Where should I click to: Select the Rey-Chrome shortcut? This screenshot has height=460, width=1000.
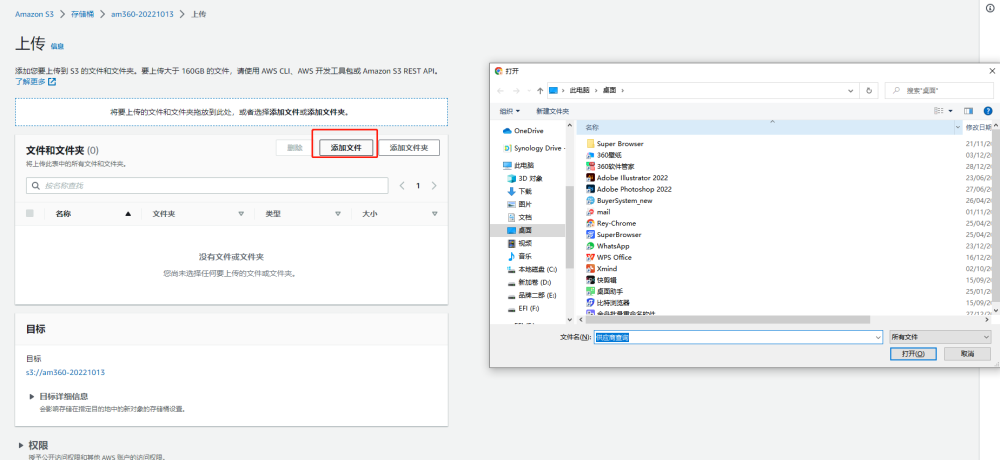tap(611, 223)
